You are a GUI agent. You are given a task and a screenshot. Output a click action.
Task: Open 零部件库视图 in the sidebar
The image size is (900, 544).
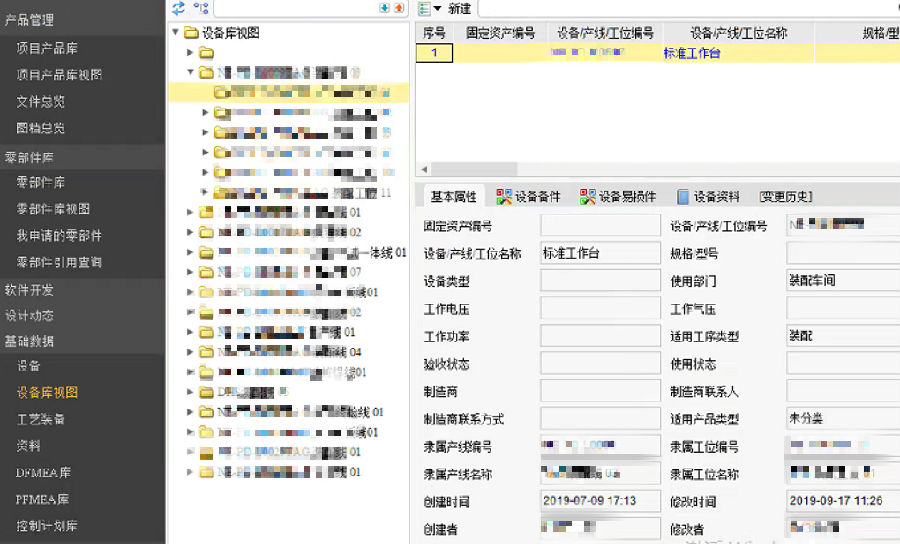[x=53, y=209]
